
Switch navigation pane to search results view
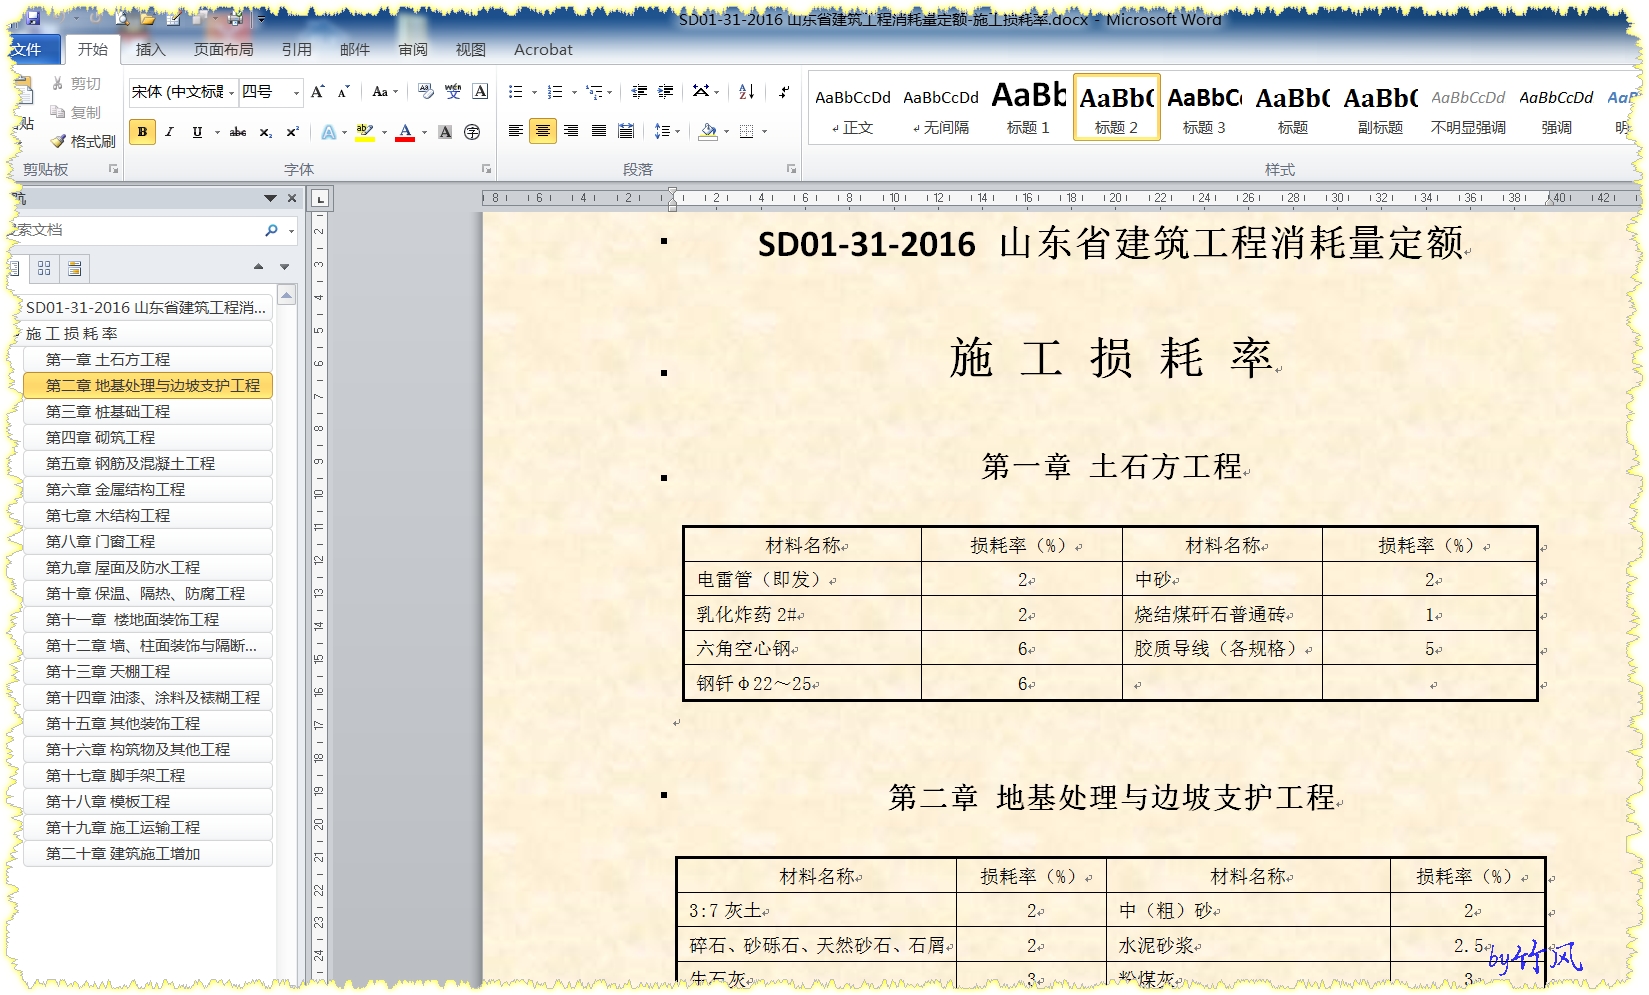[x=74, y=268]
